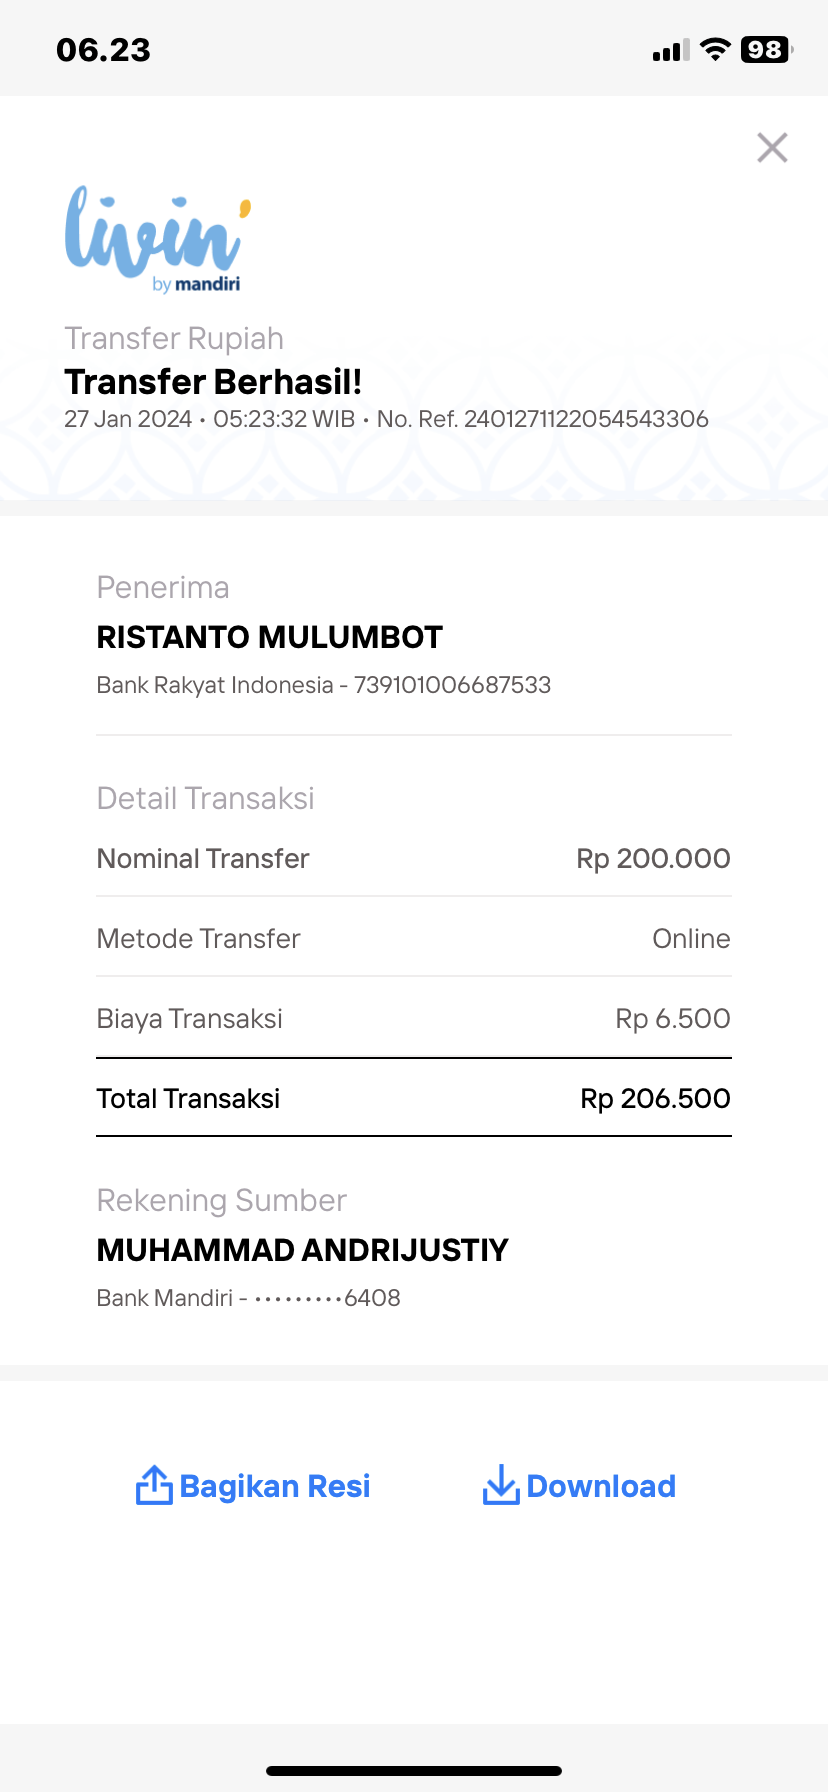Image resolution: width=828 pixels, height=1792 pixels.
Task: Tap the share icon beside Bagikan Resi
Action: [x=154, y=1485]
